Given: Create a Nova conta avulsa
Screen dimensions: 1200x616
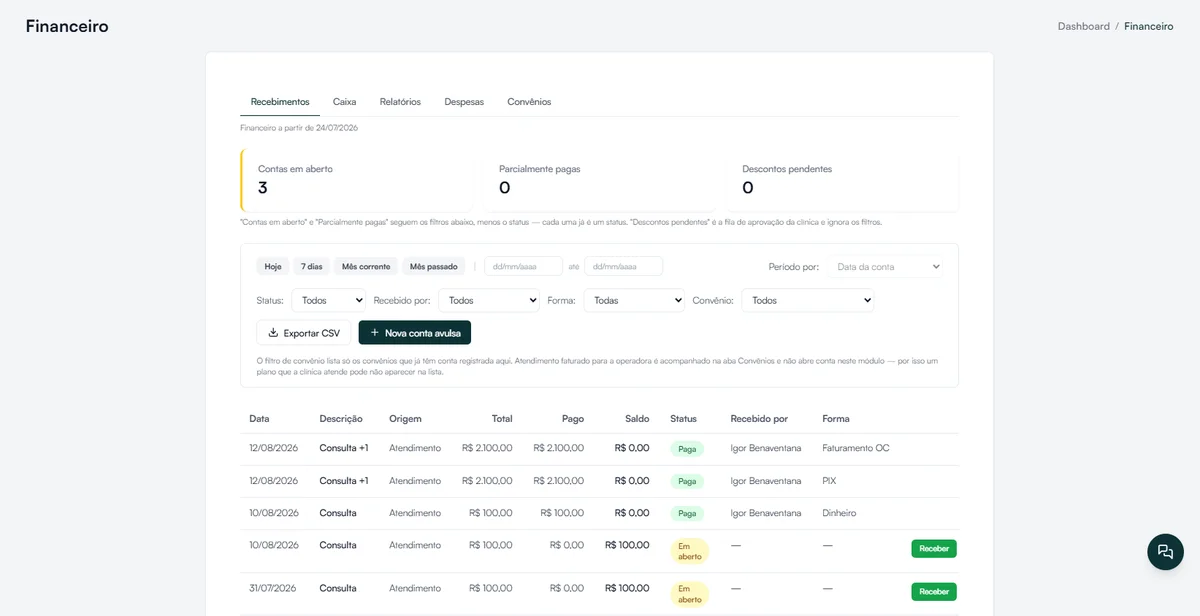Looking at the screenshot, I should pos(415,333).
